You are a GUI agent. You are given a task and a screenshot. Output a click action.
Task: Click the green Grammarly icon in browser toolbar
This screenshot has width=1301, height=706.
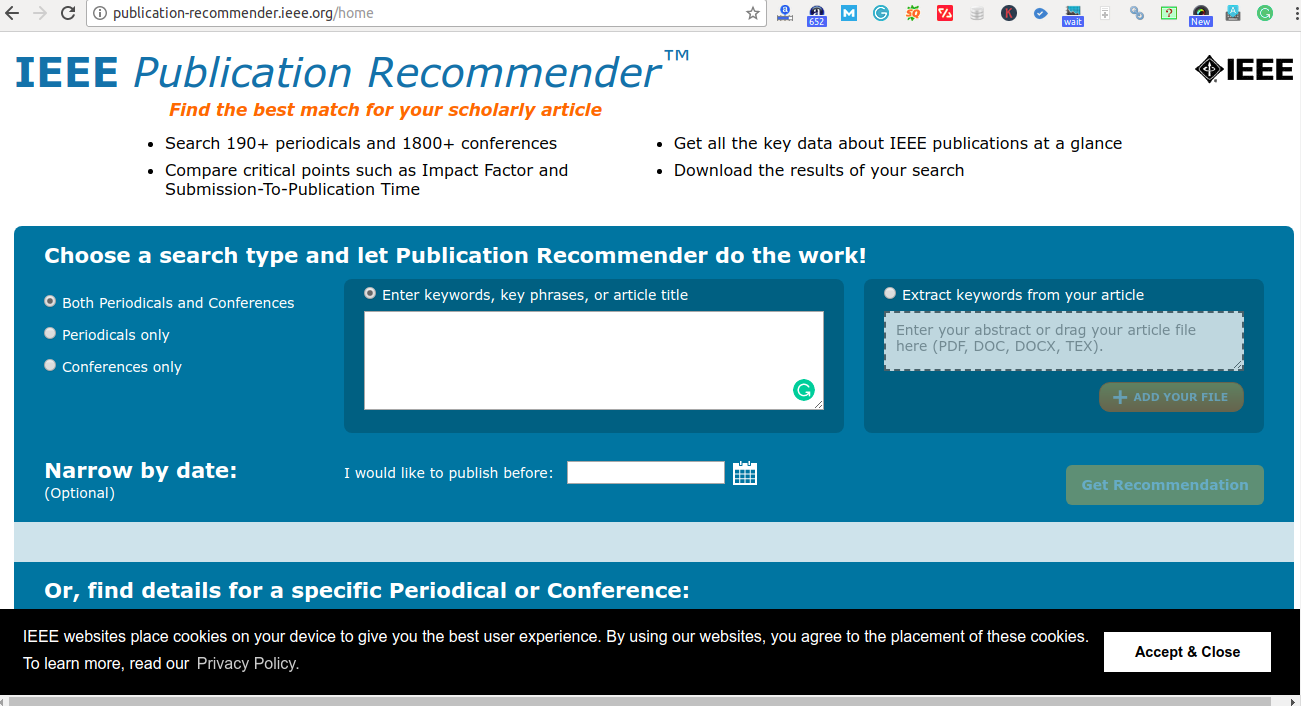1265,13
